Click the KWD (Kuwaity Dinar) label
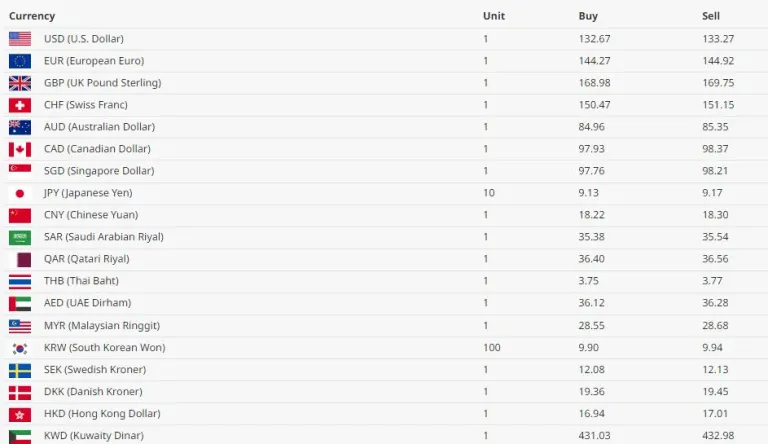The width and height of the screenshot is (768, 444). click(x=94, y=436)
